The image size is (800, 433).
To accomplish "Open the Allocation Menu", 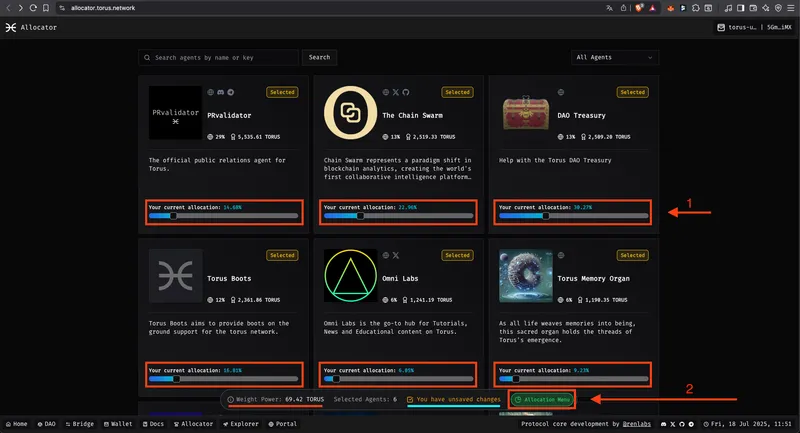I will click(x=543, y=399).
